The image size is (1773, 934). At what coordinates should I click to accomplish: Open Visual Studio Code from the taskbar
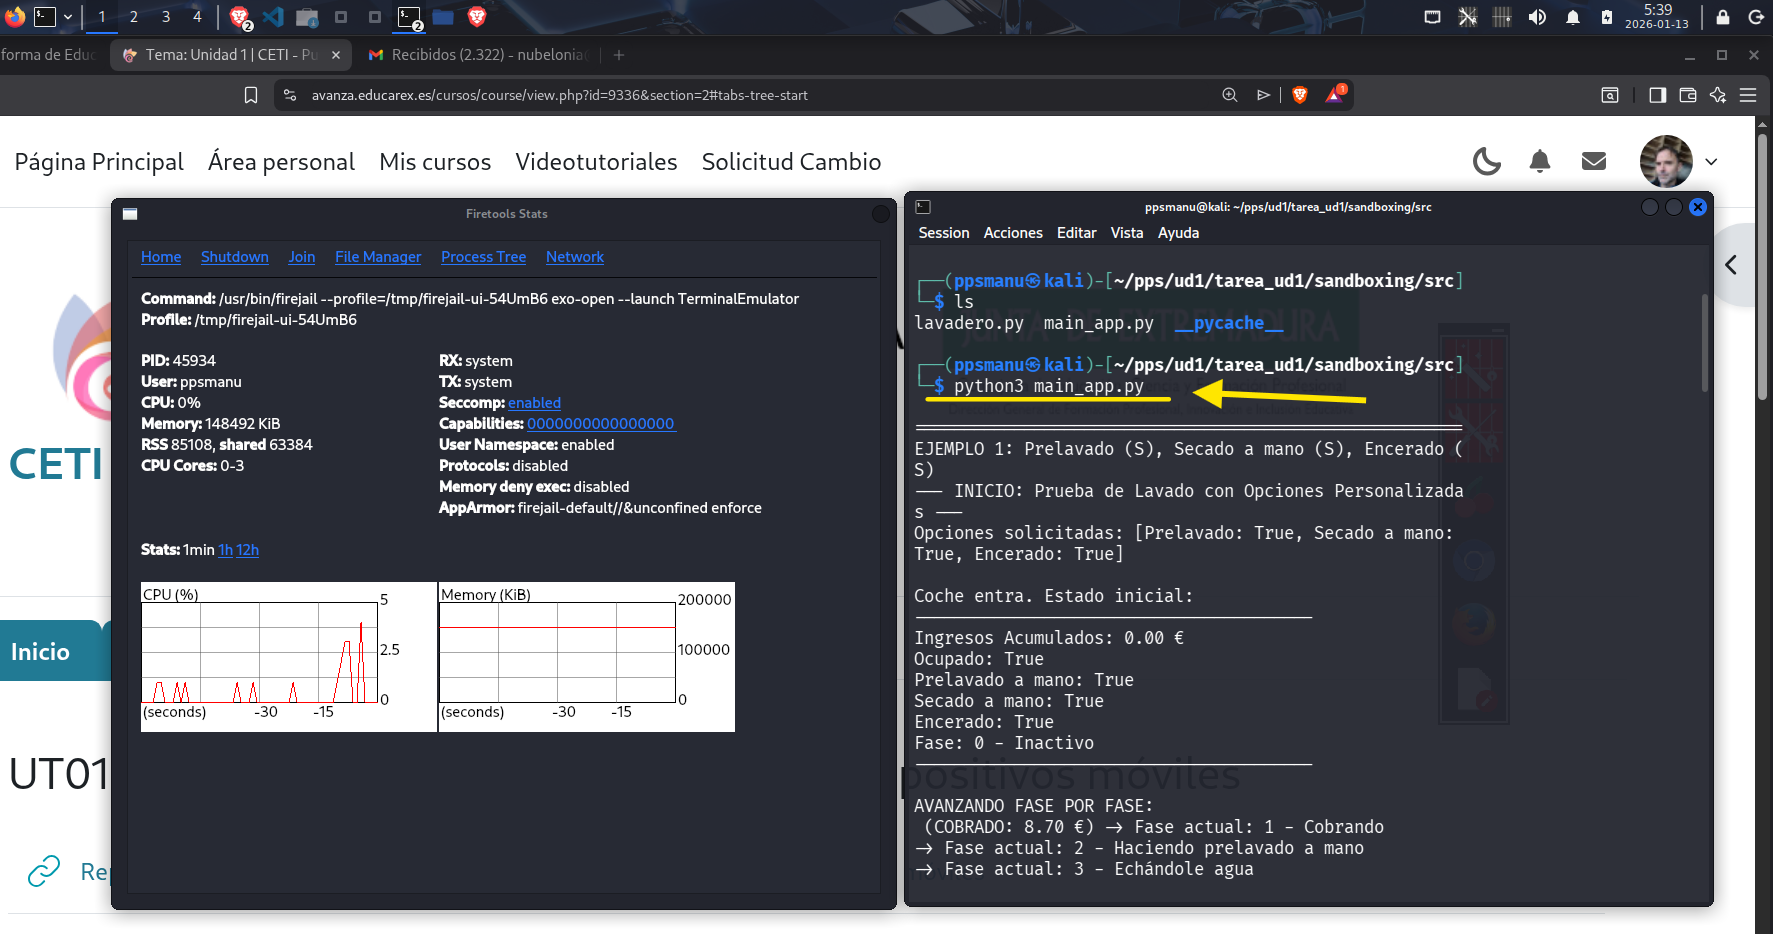coord(273,17)
